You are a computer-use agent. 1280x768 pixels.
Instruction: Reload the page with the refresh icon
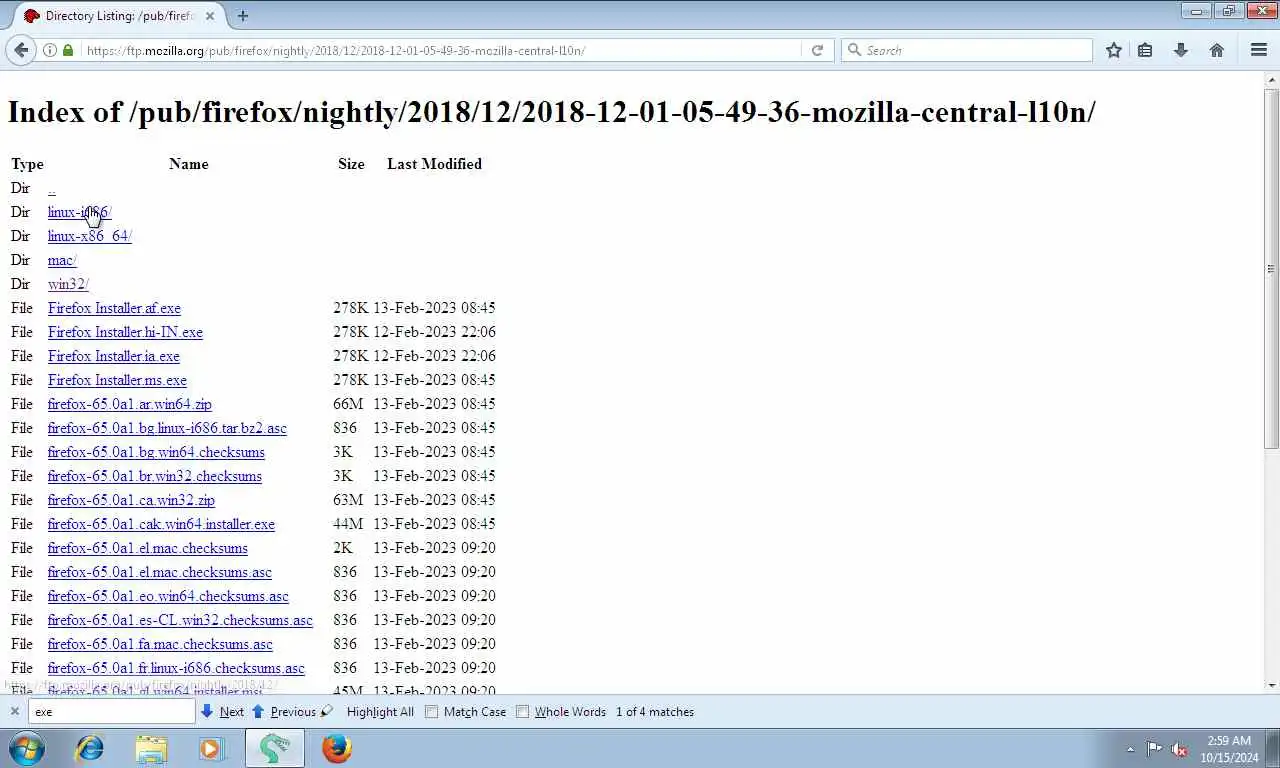[817, 50]
